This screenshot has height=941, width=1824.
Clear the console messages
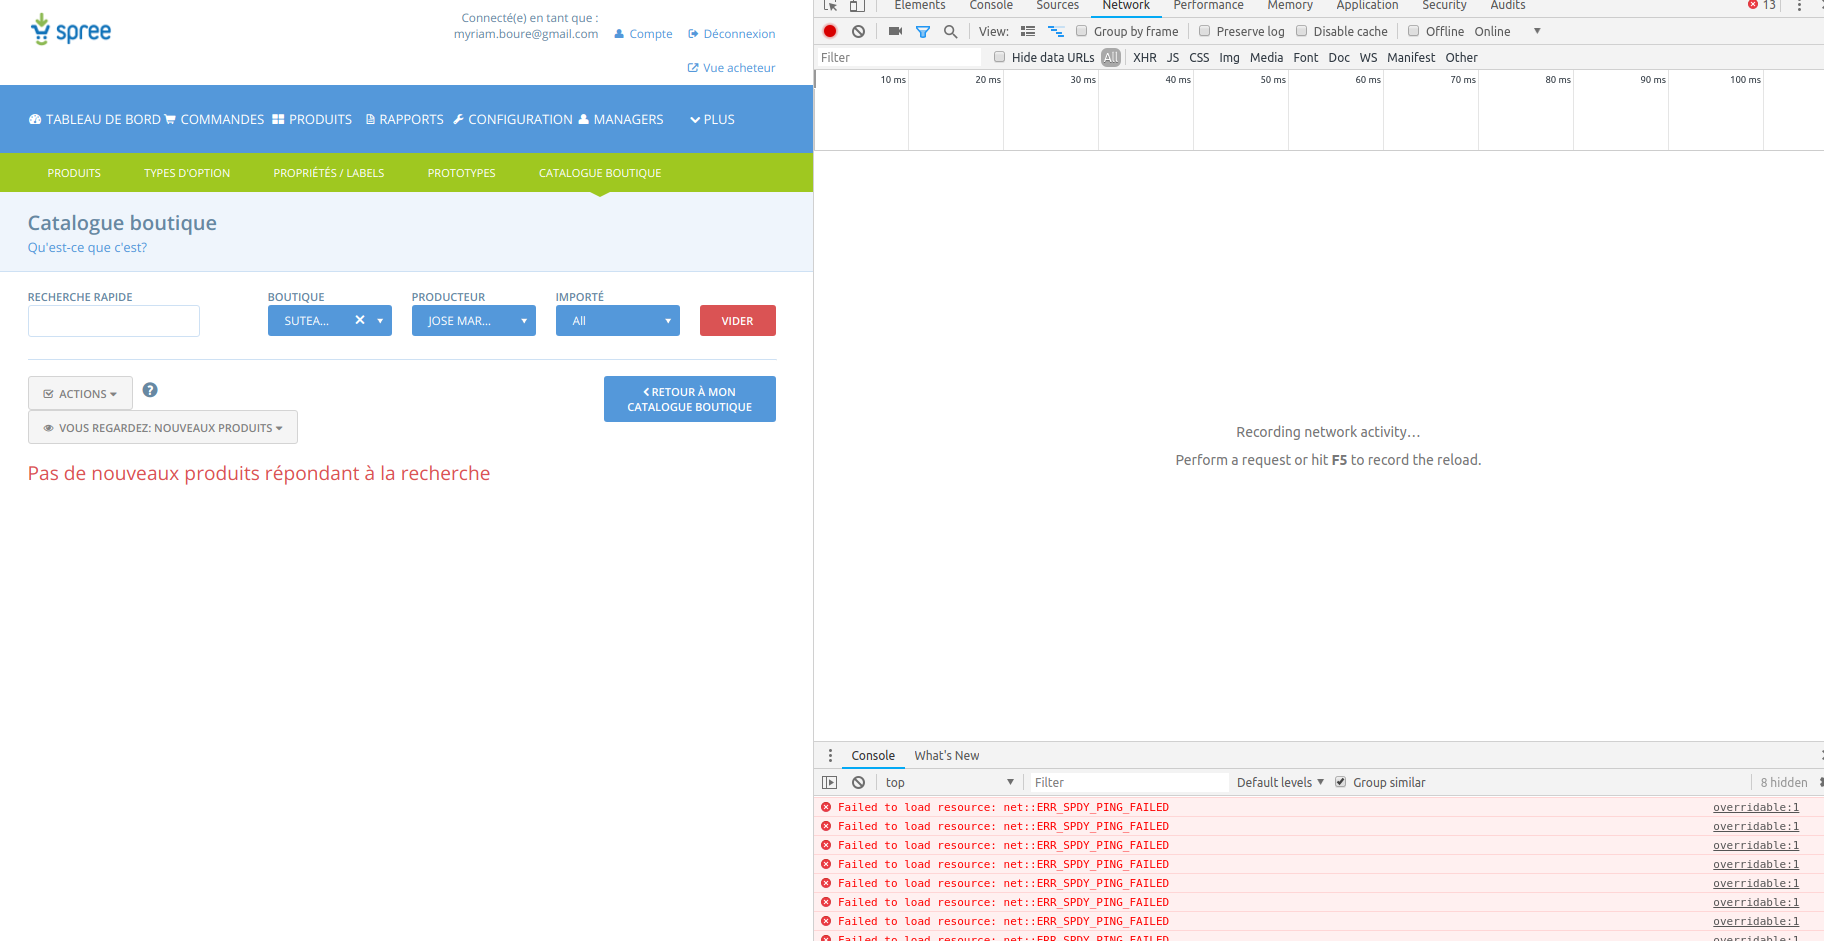[858, 783]
